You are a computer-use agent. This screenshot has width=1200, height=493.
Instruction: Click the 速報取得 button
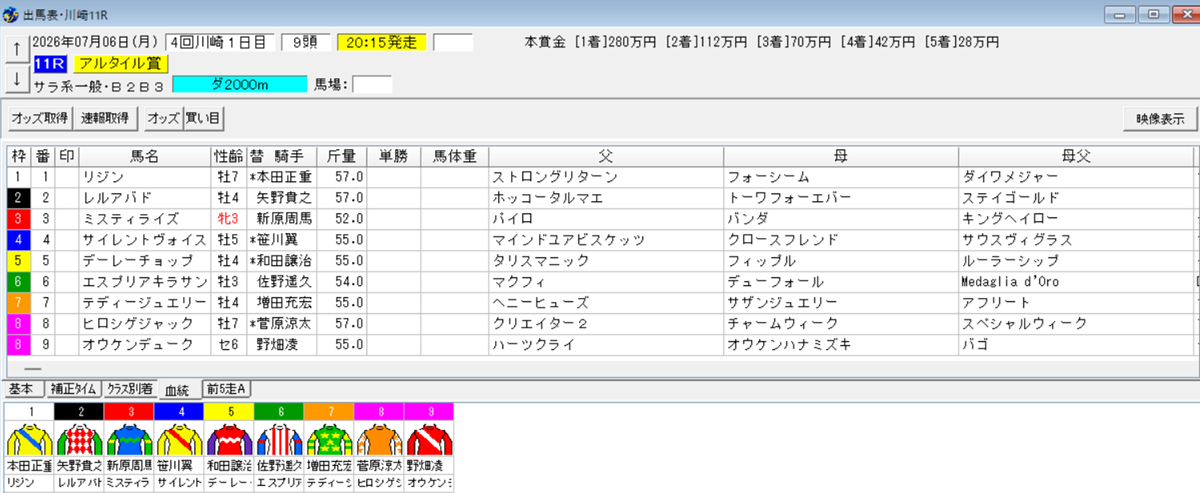(106, 118)
